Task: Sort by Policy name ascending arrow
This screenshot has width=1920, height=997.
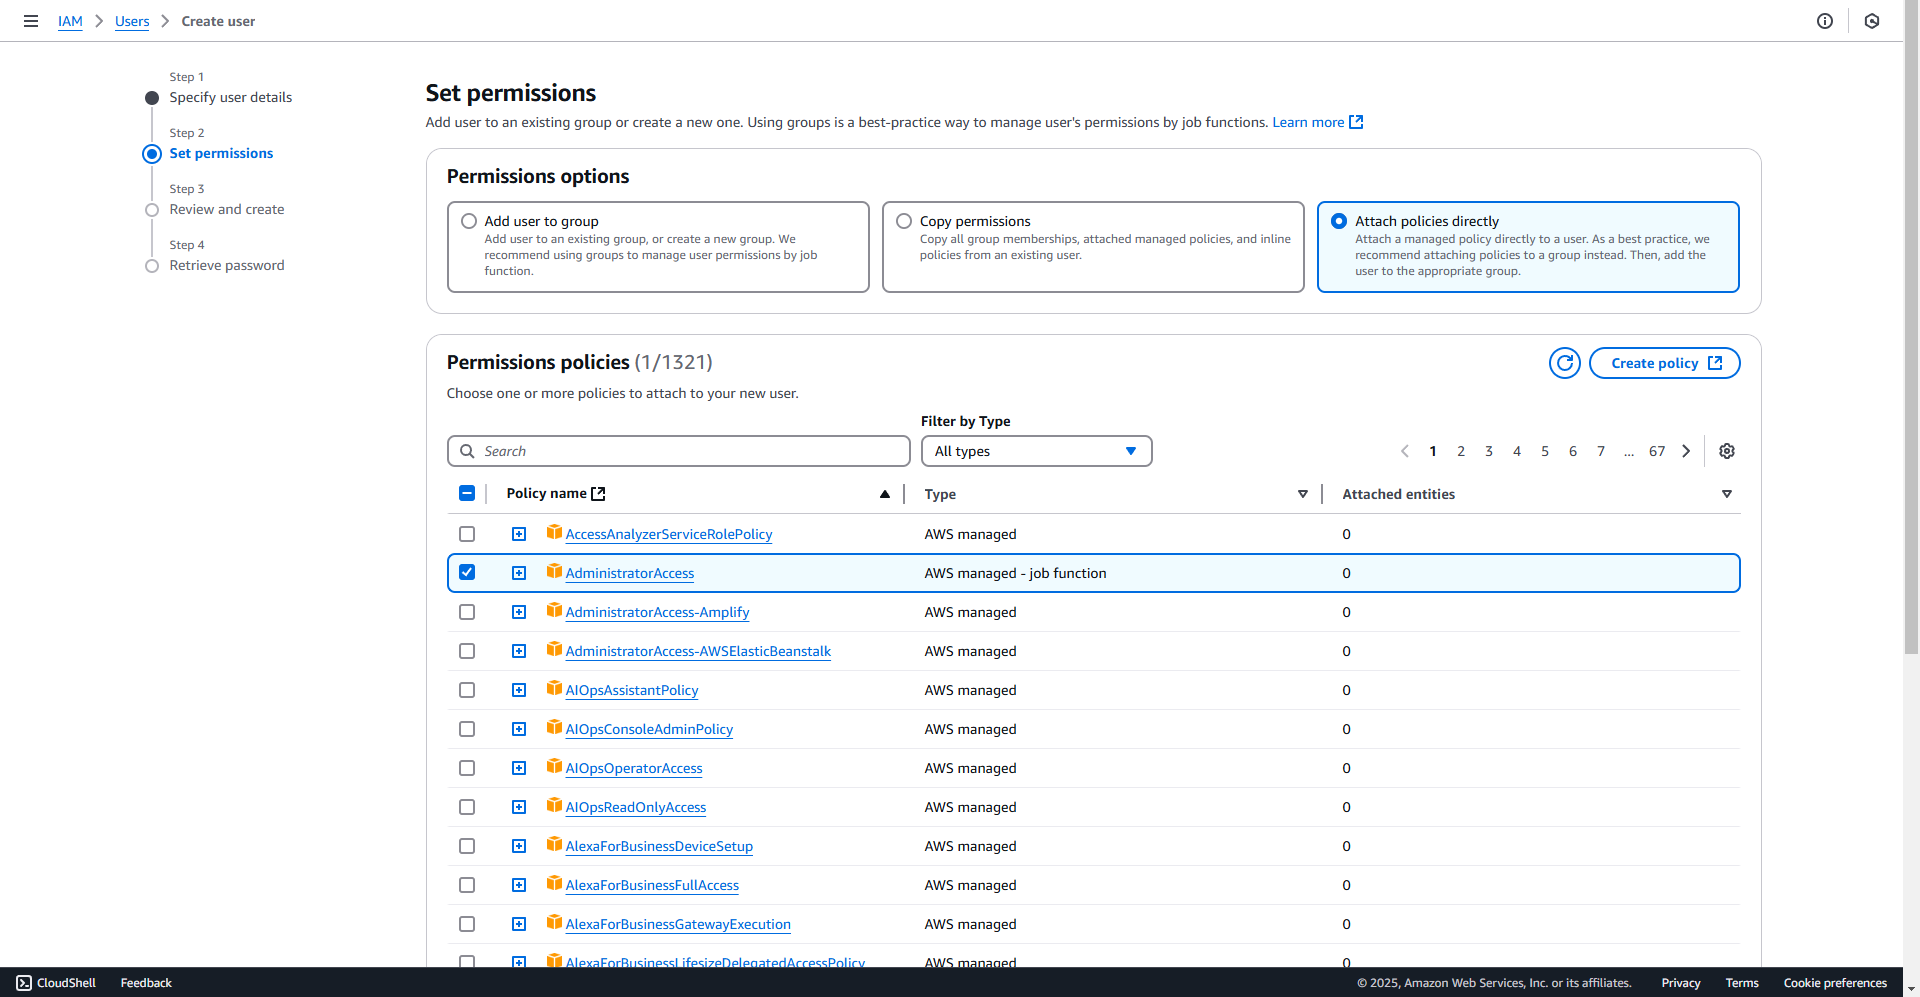Action: 885,494
